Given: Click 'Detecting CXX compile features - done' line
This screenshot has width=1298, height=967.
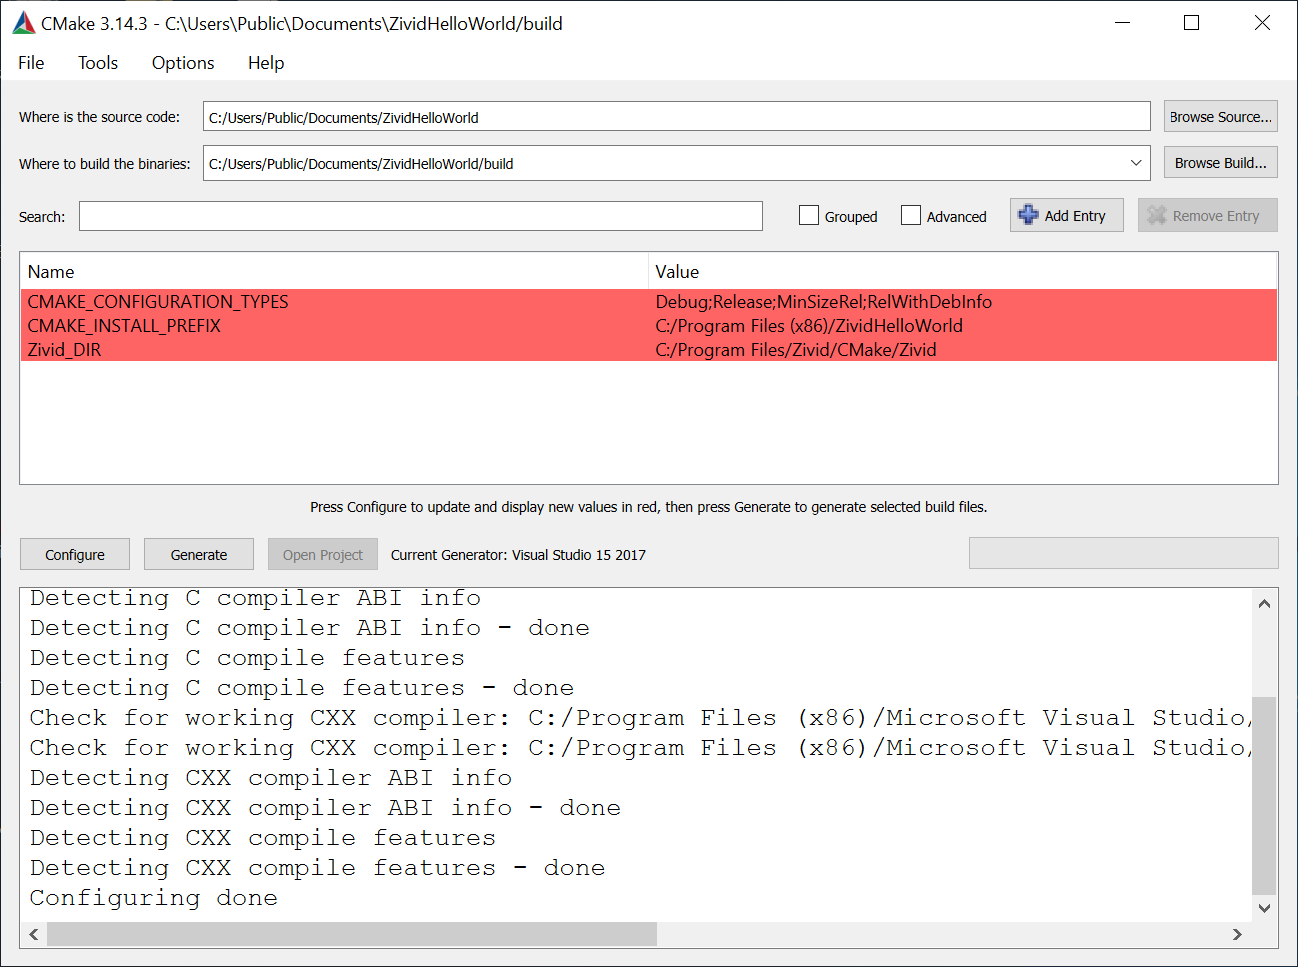Looking at the screenshot, I should coord(317,868).
